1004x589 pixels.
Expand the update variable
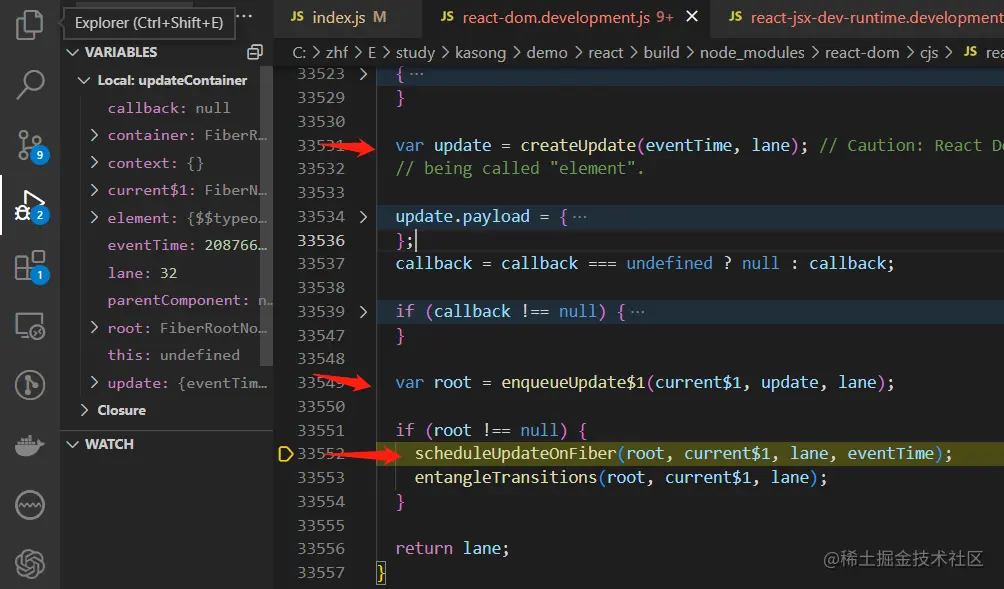(x=95, y=383)
